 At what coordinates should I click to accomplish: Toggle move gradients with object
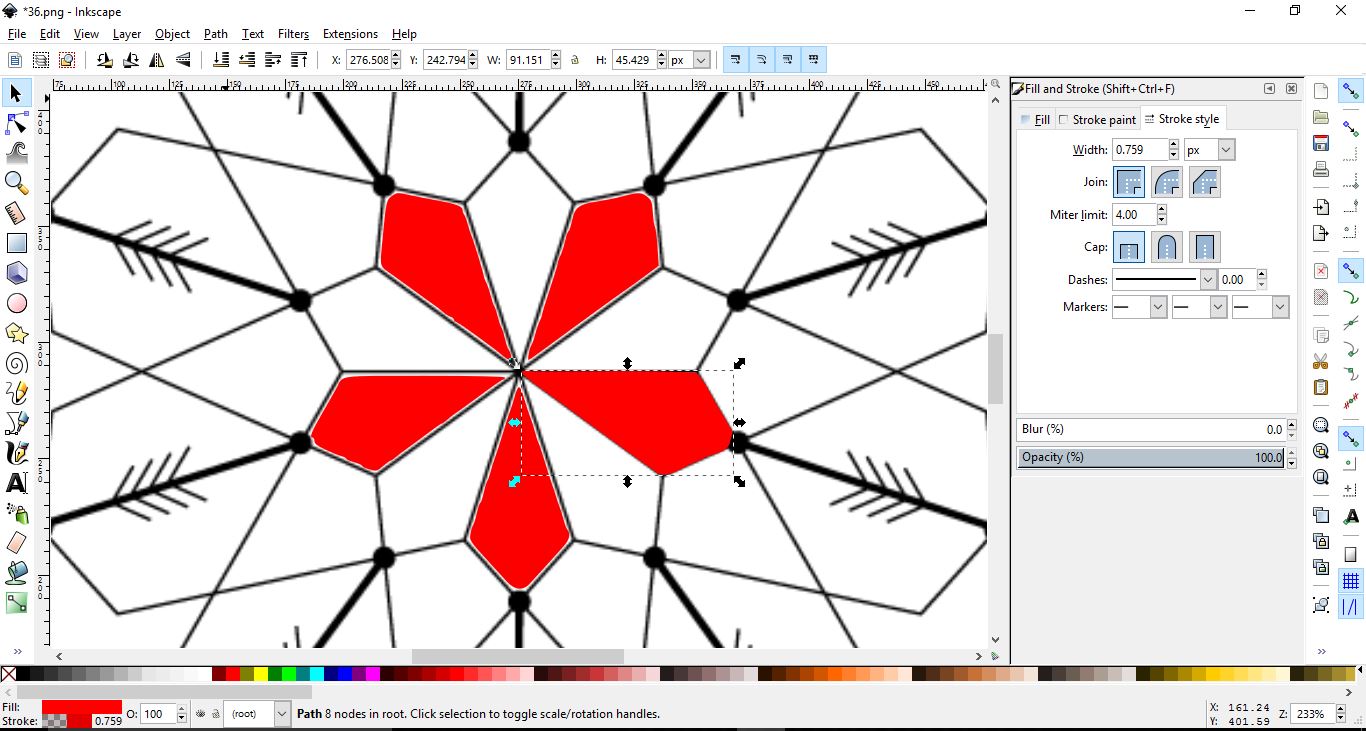pyautogui.click(x=787, y=60)
